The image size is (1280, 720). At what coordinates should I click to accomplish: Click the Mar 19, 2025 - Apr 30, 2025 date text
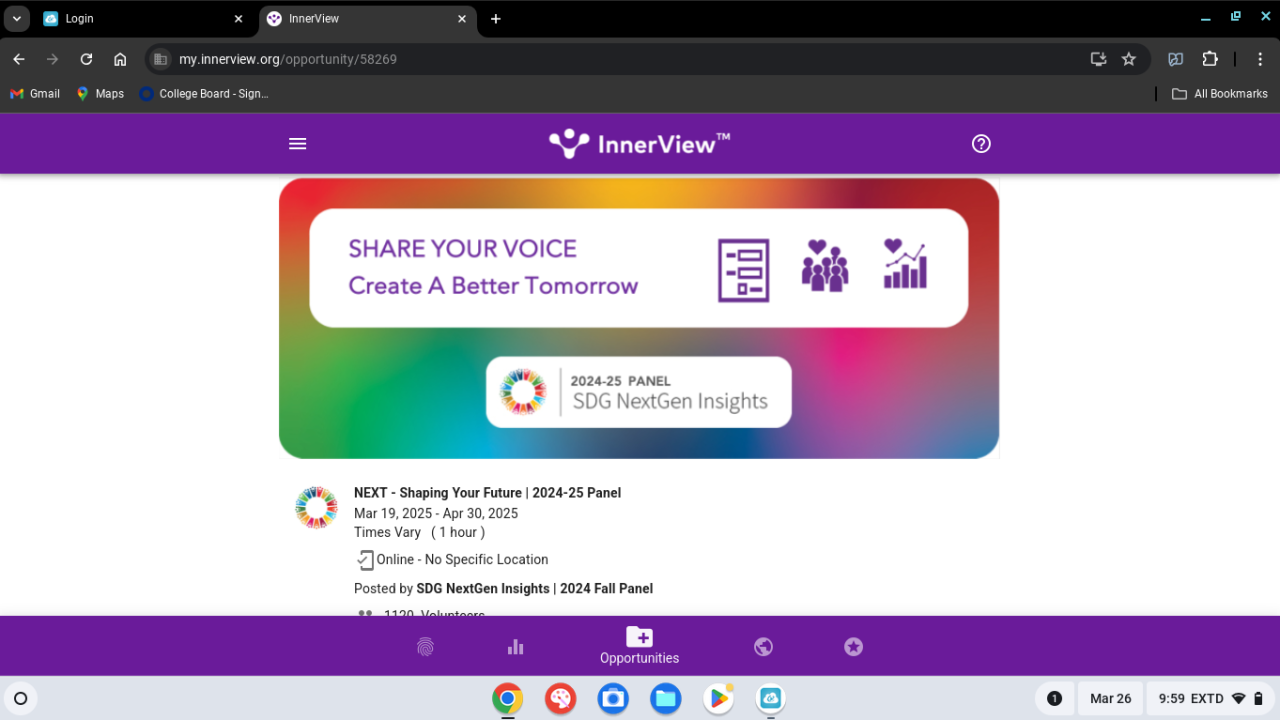436,513
